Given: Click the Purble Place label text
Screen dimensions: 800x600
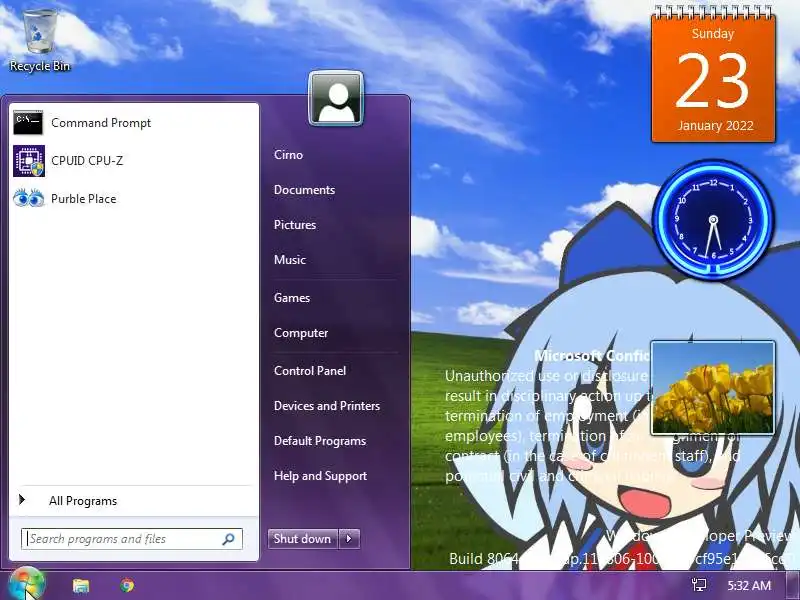Looking at the screenshot, I should [84, 199].
